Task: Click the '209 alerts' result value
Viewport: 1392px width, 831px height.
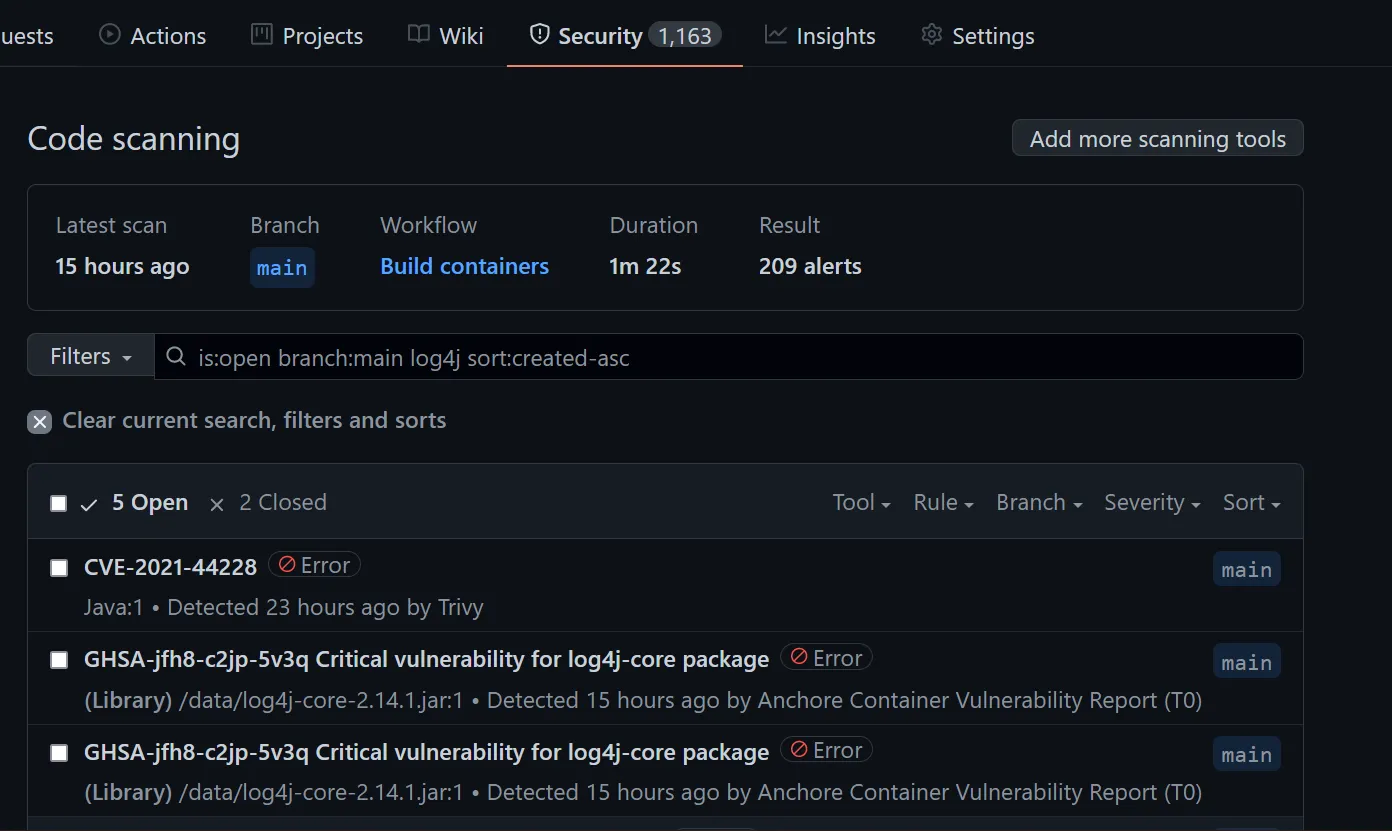Action: point(810,266)
